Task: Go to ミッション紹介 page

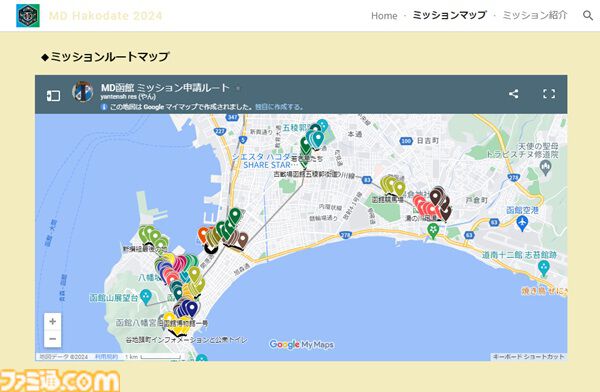Action: tap(535, 15)
